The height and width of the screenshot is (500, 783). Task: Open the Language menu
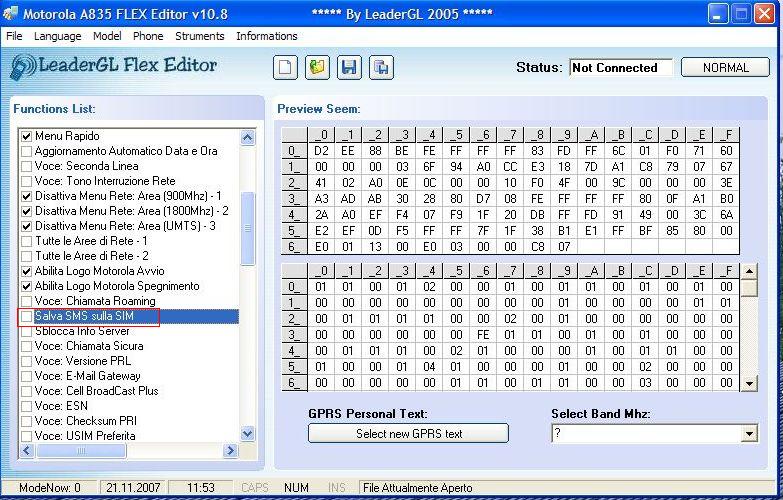(57, 36)
